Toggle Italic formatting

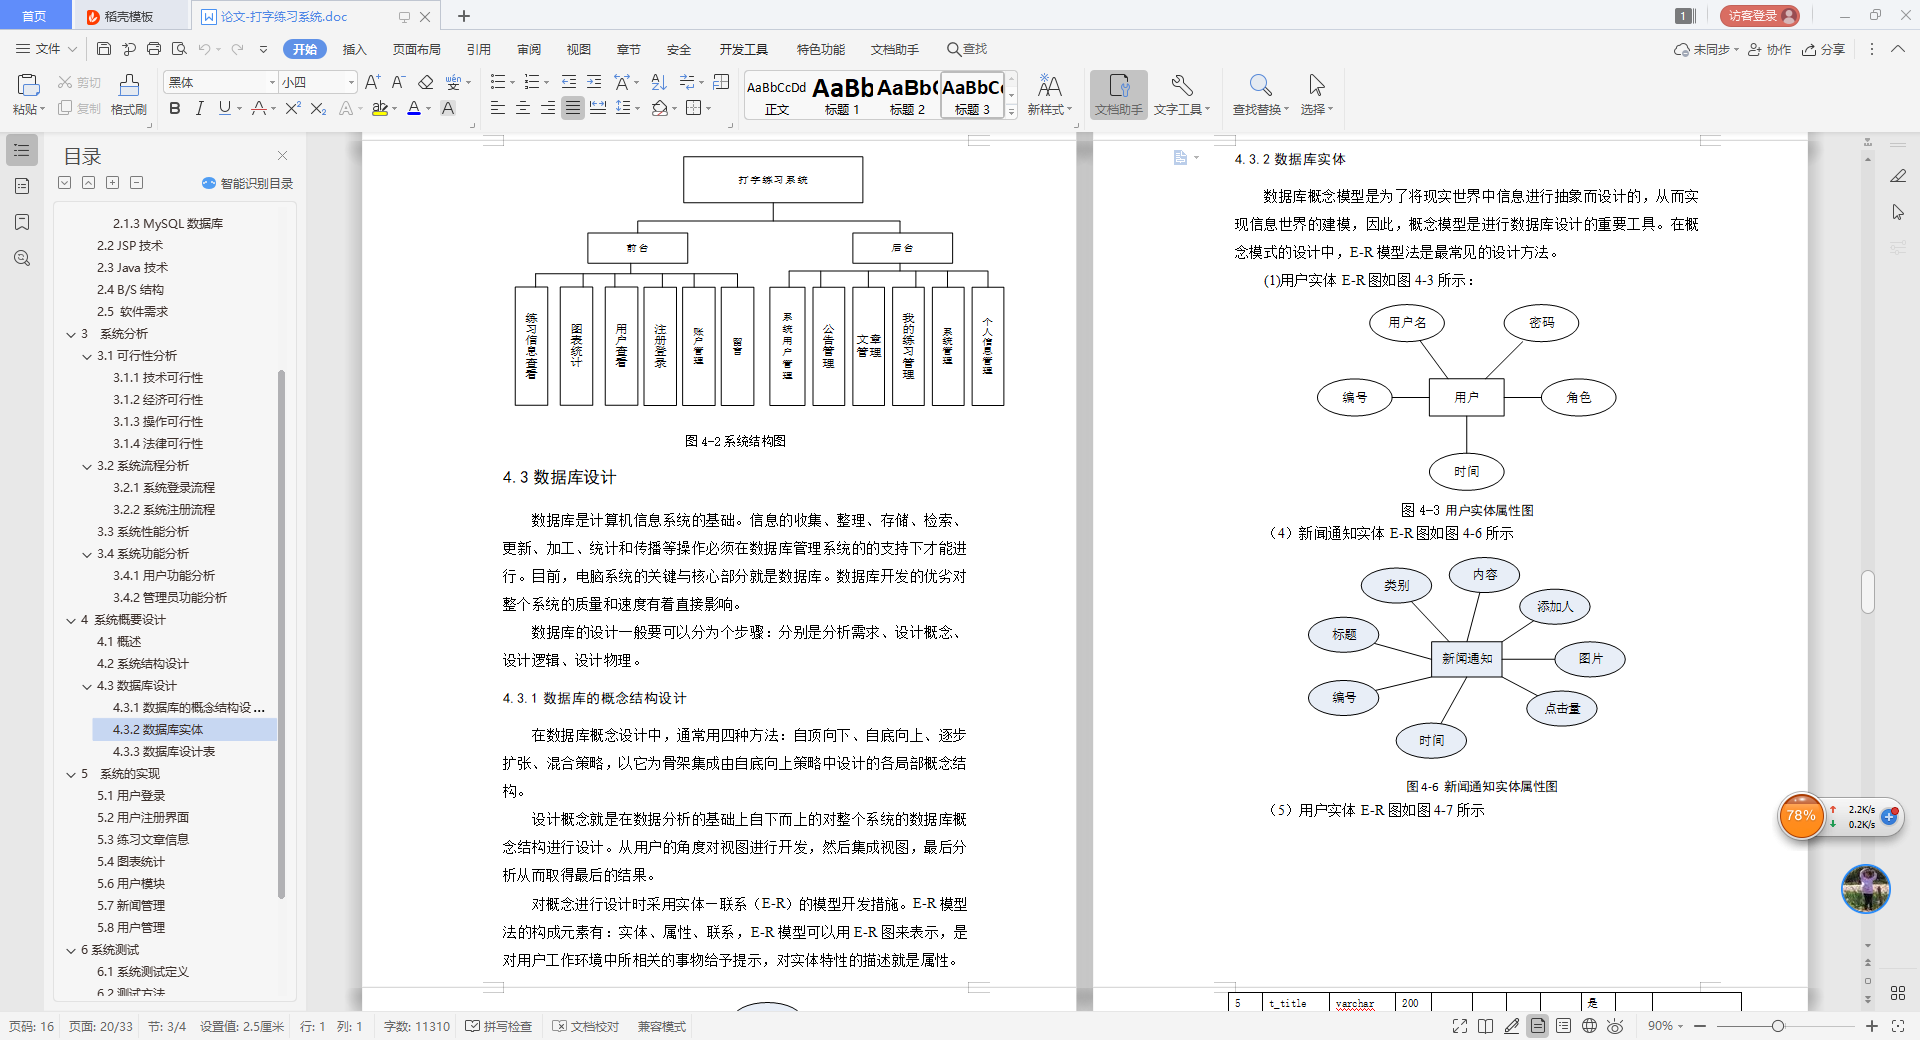coord(200,108)
